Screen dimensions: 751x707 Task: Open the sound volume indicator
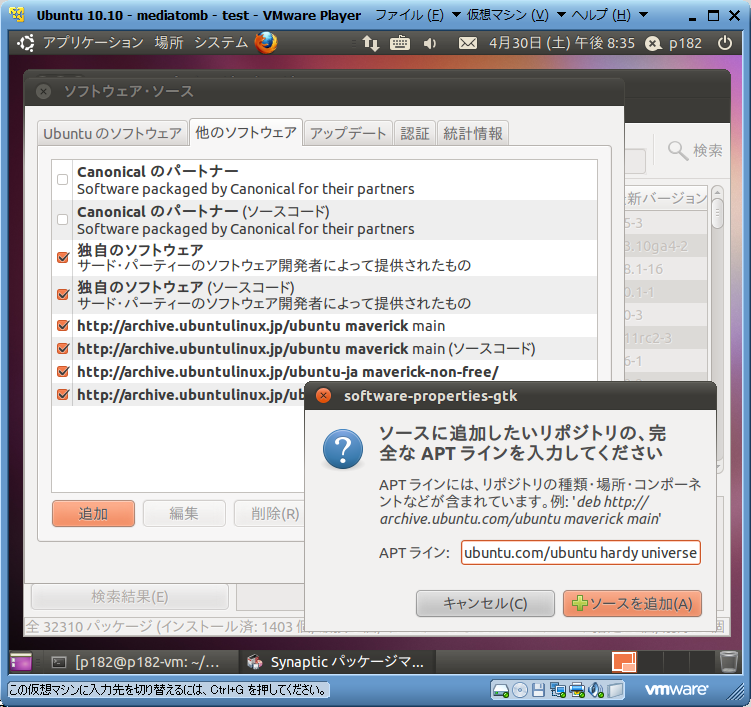[x=430, y=44]
